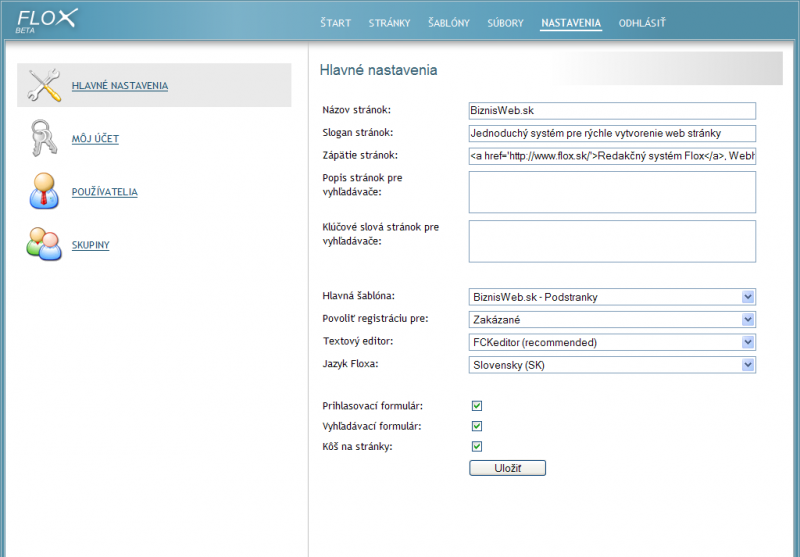Open the Šablóny menu item
The image size is (800, 557).
coord(448,23)
